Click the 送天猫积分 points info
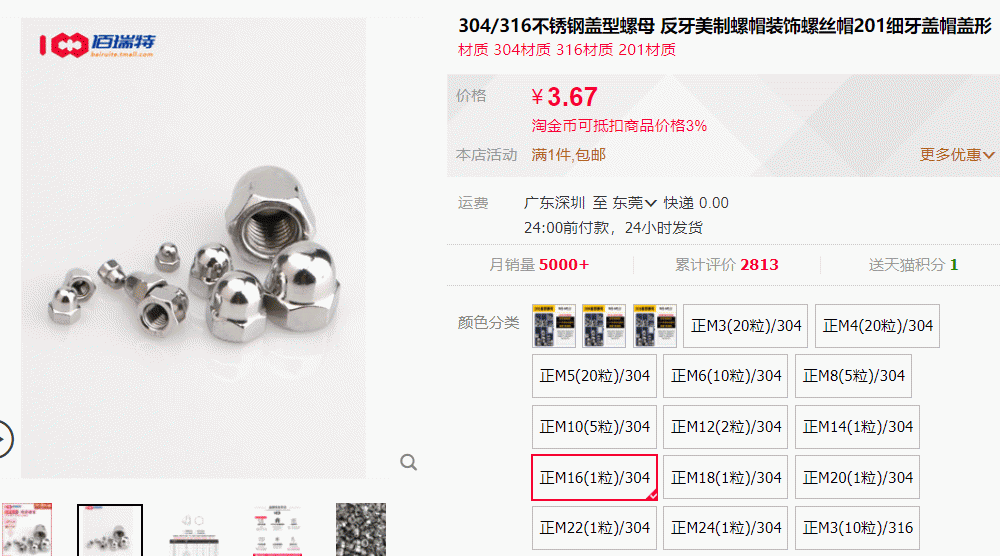Screen dimensions: 1000x556 click(913, 265)
